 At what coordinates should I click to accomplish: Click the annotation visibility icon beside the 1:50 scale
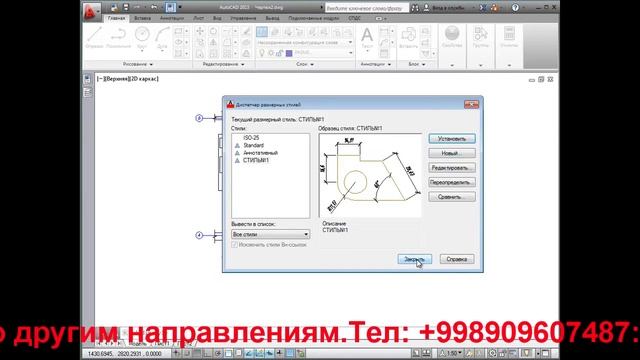click(469, 353)
